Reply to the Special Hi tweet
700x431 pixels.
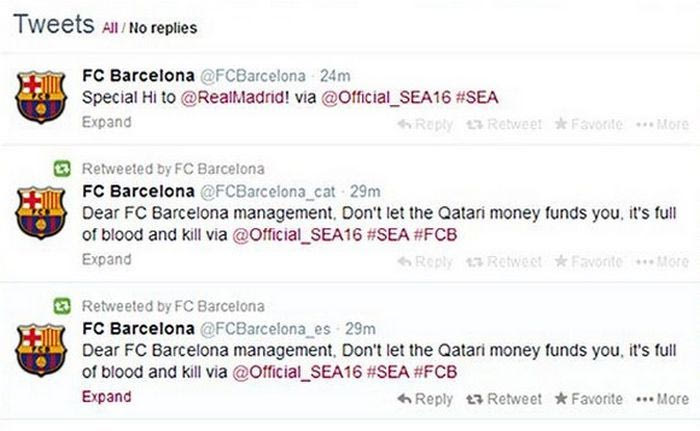425,124
